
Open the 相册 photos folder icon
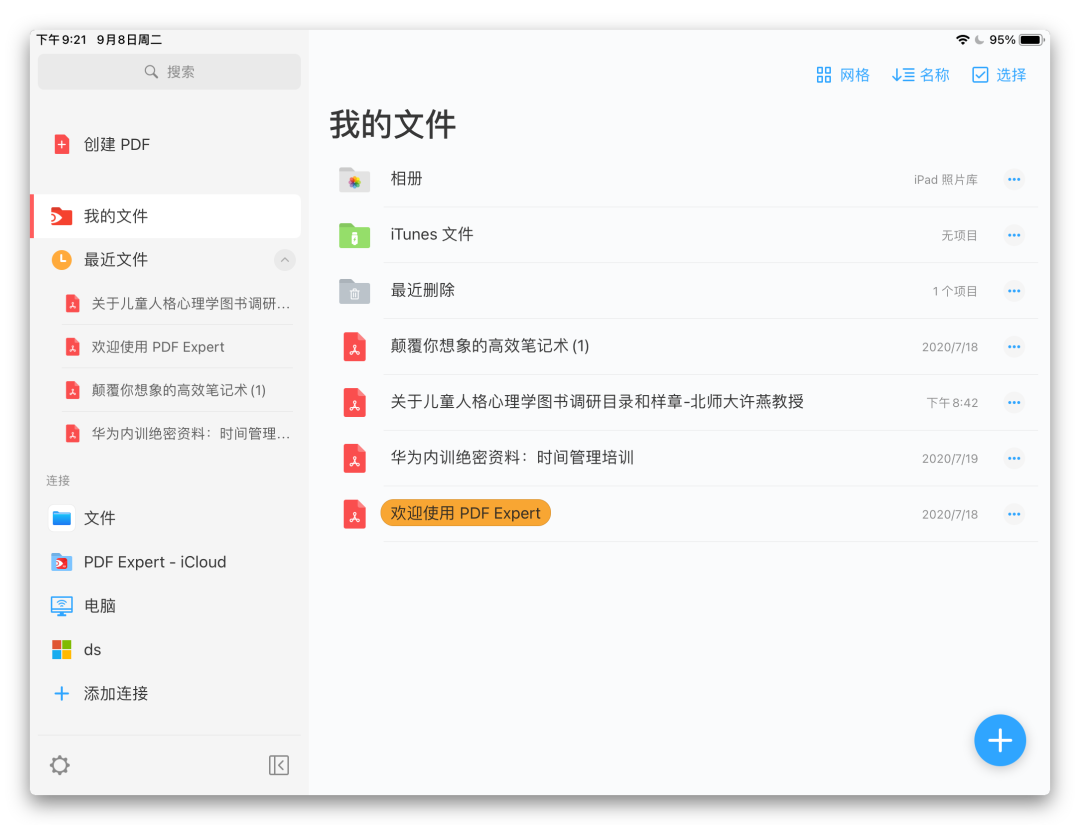click(355, 180)
